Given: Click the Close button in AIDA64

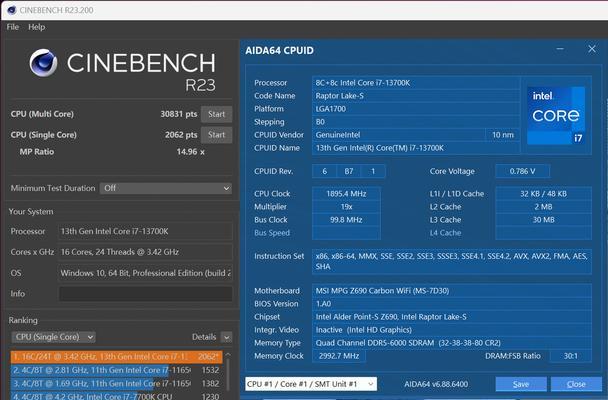Looking at the screenshot, I should [576, 384].
